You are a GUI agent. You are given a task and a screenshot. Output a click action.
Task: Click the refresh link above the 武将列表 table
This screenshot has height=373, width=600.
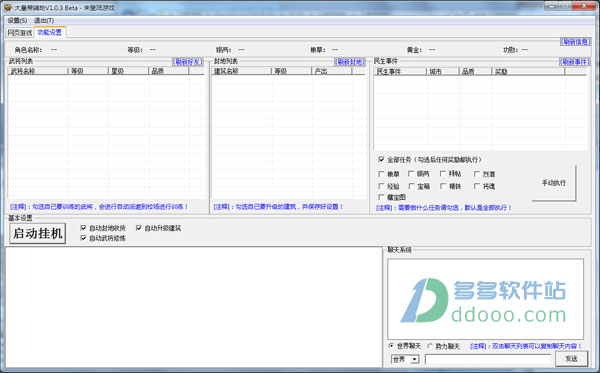188,62
